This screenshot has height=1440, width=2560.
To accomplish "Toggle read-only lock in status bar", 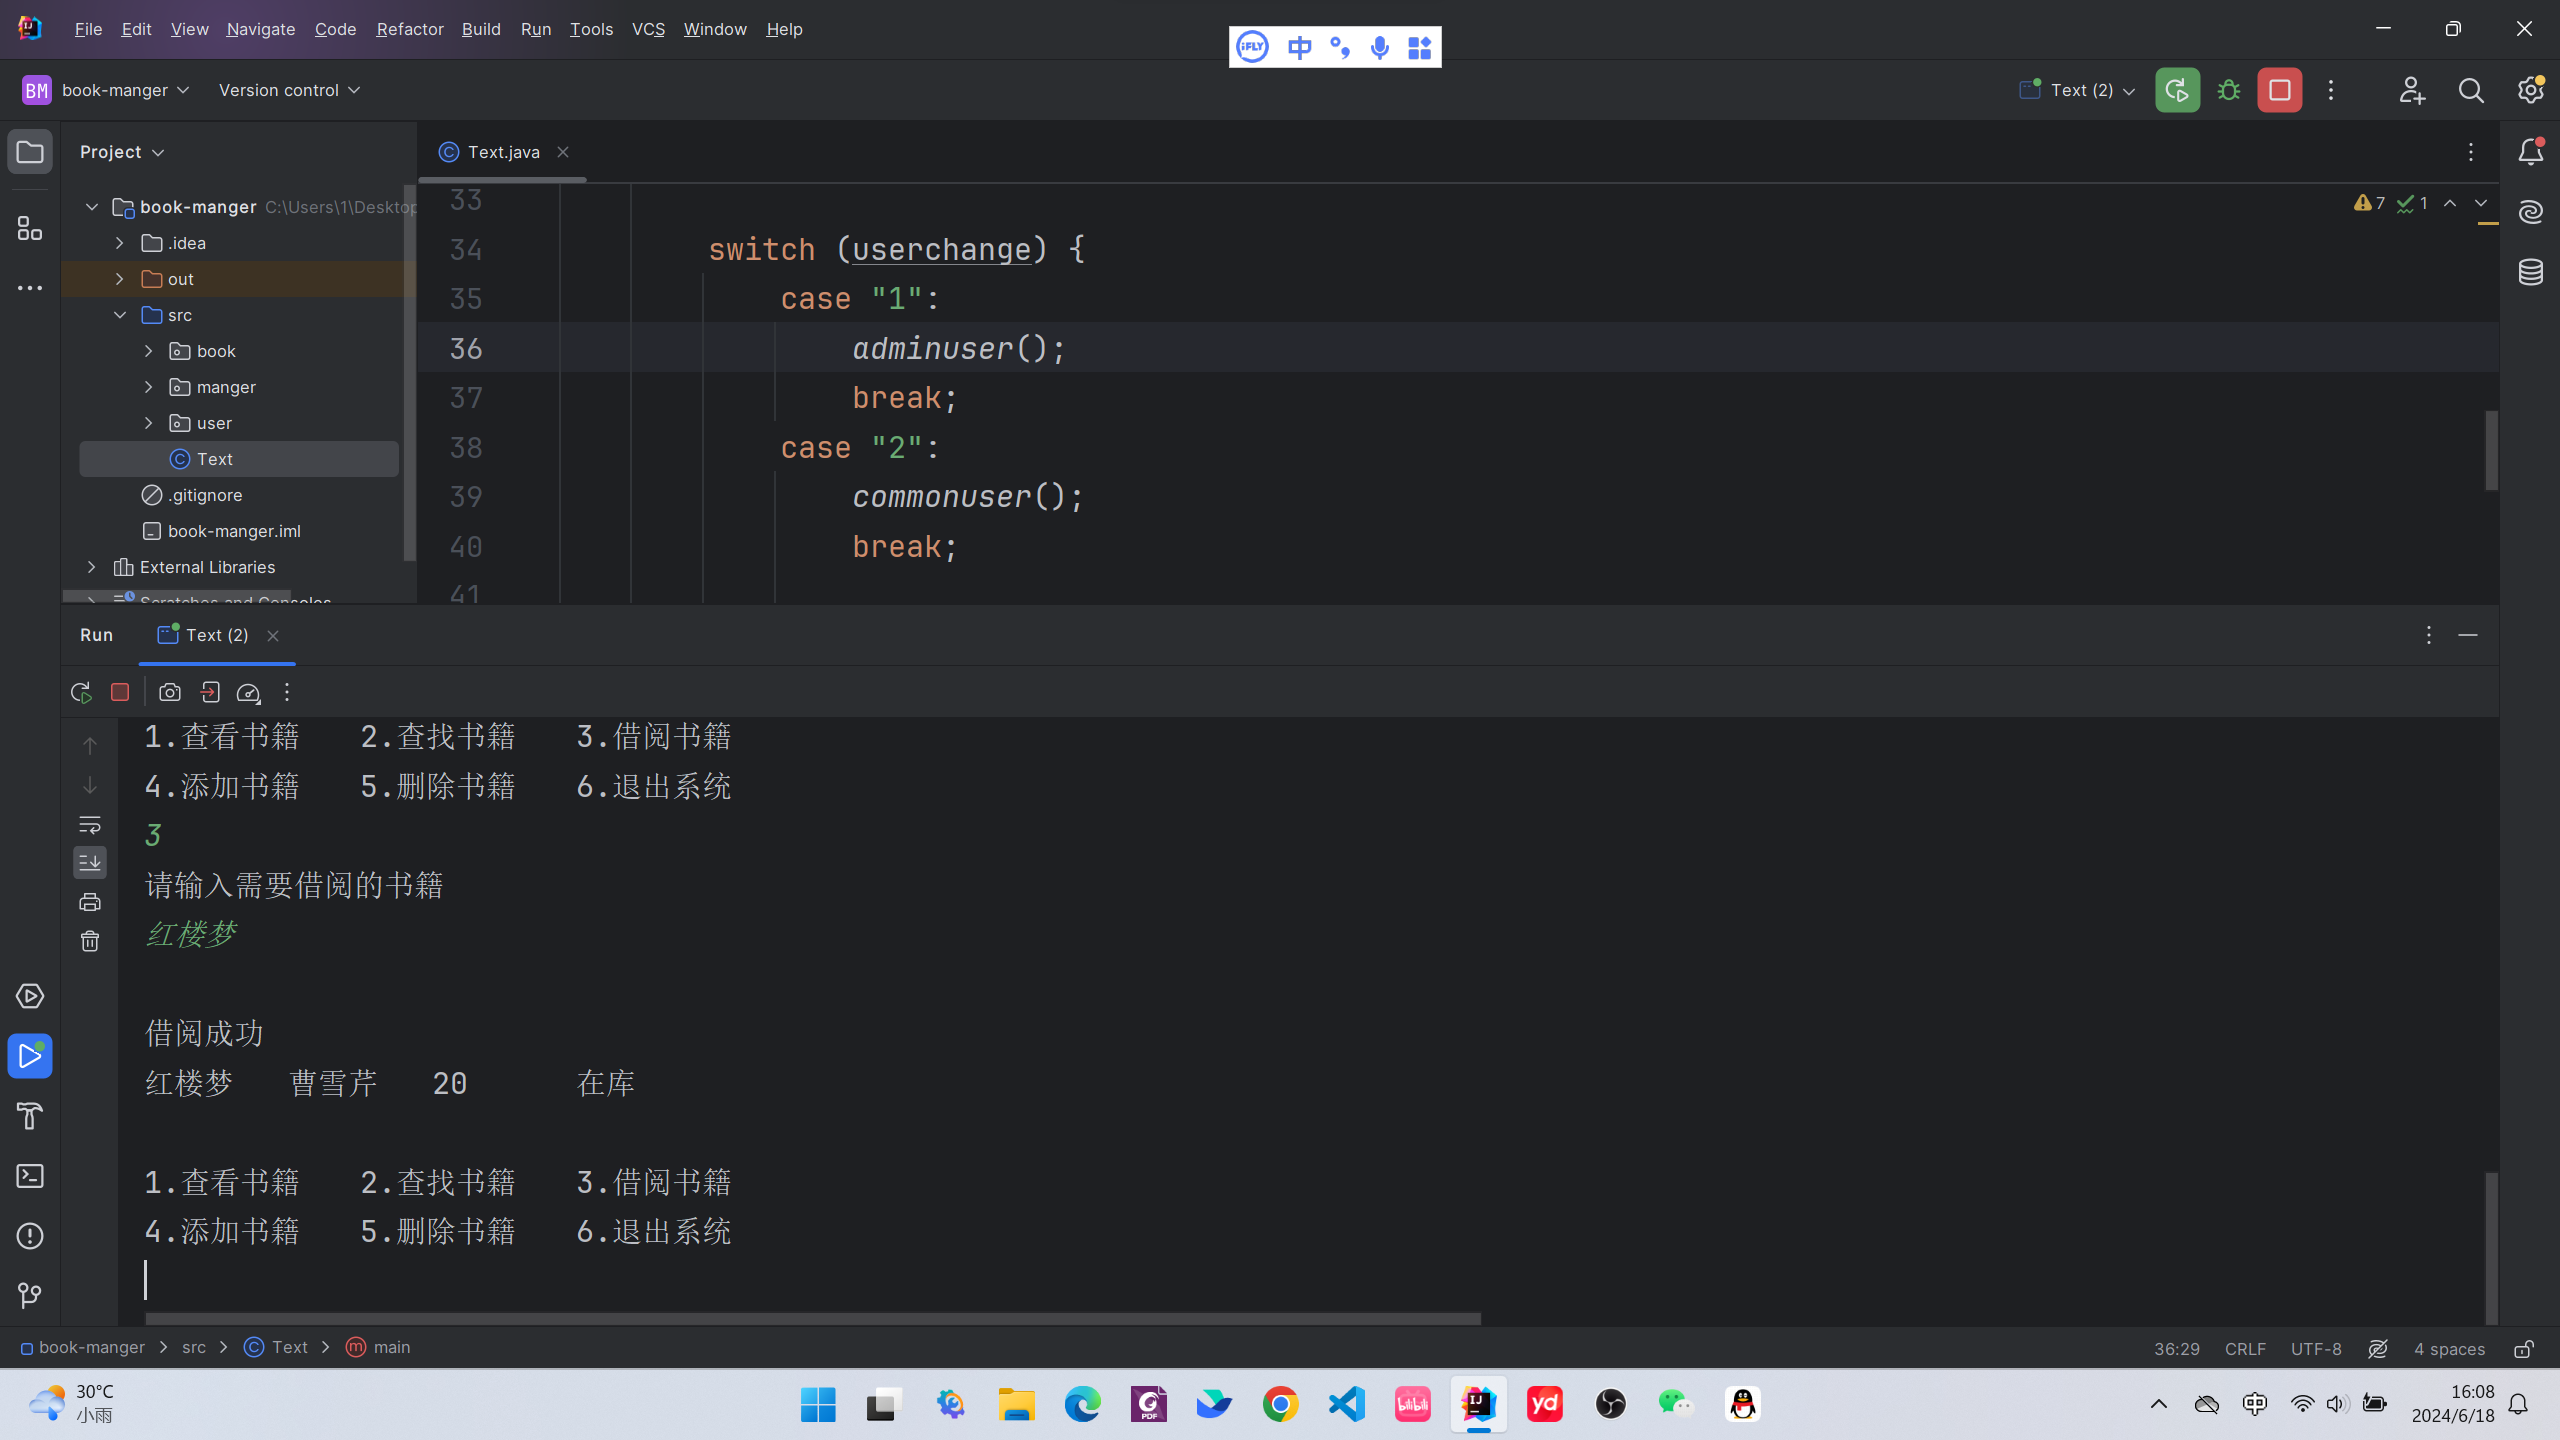I will (2524, 1349).
